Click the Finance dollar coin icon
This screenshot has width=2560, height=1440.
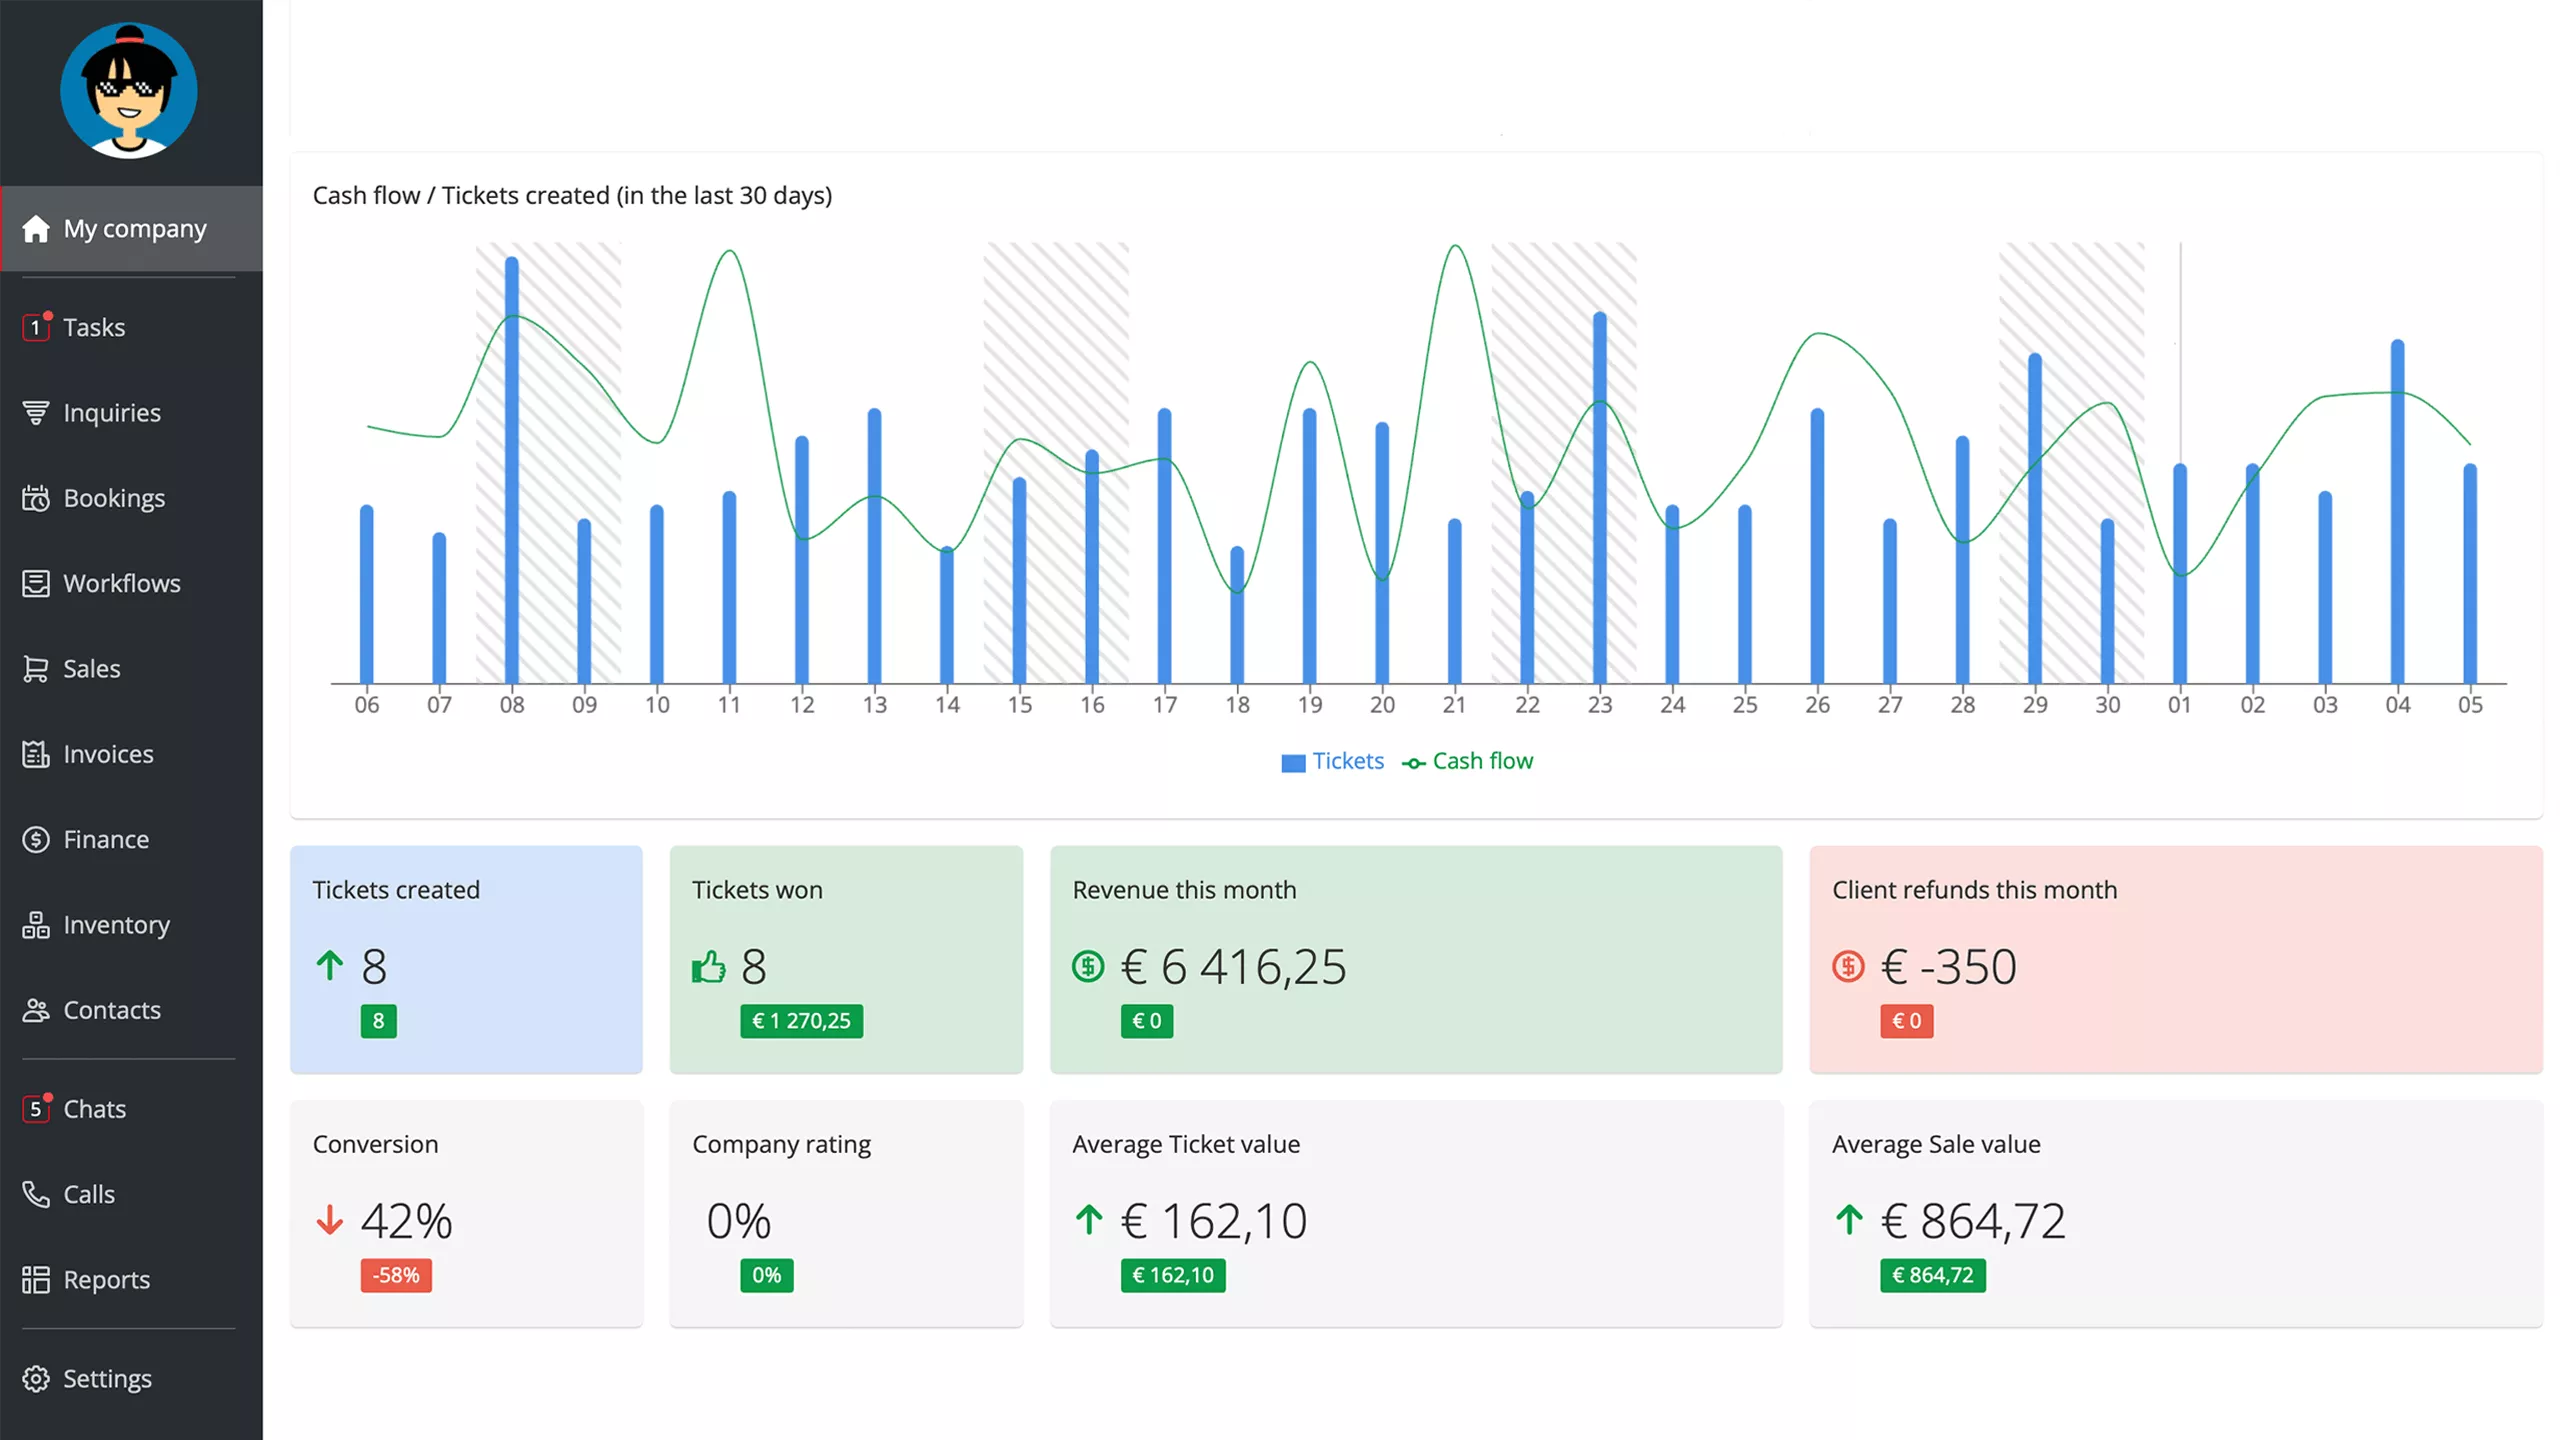click(36, 839)
